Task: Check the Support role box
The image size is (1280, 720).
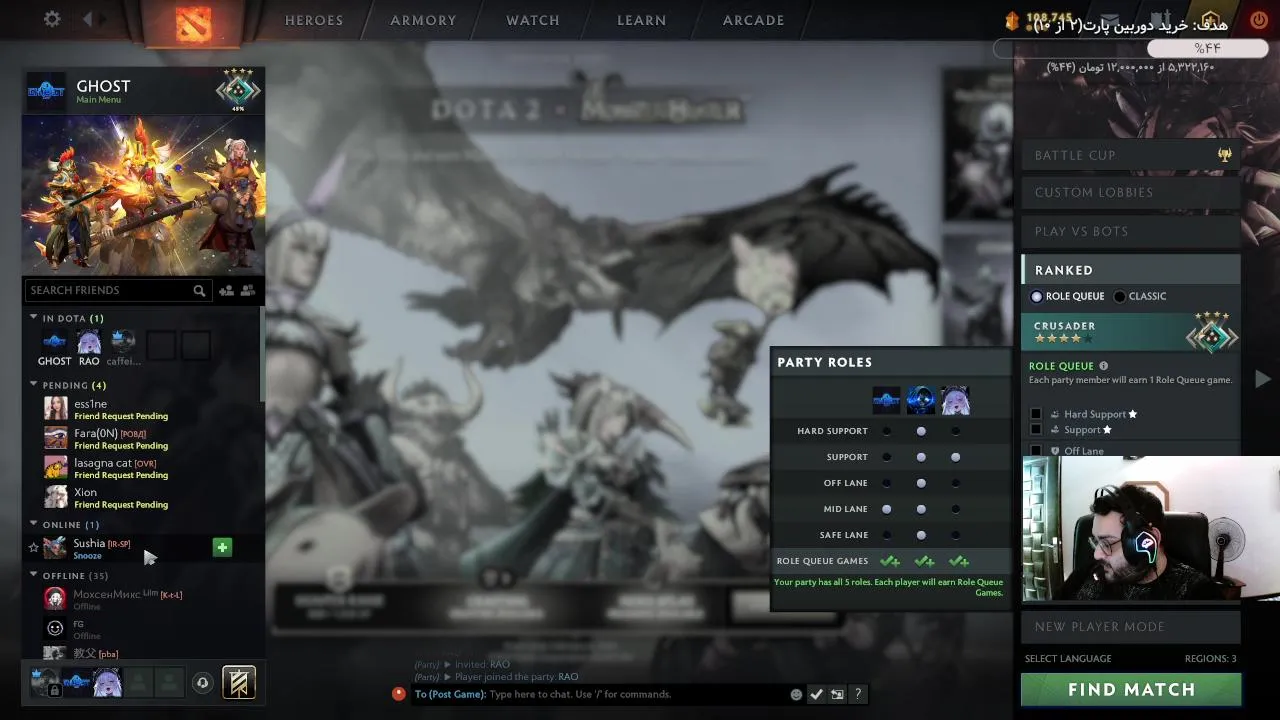Action: pyautogui.click(x=1036, y=430)
